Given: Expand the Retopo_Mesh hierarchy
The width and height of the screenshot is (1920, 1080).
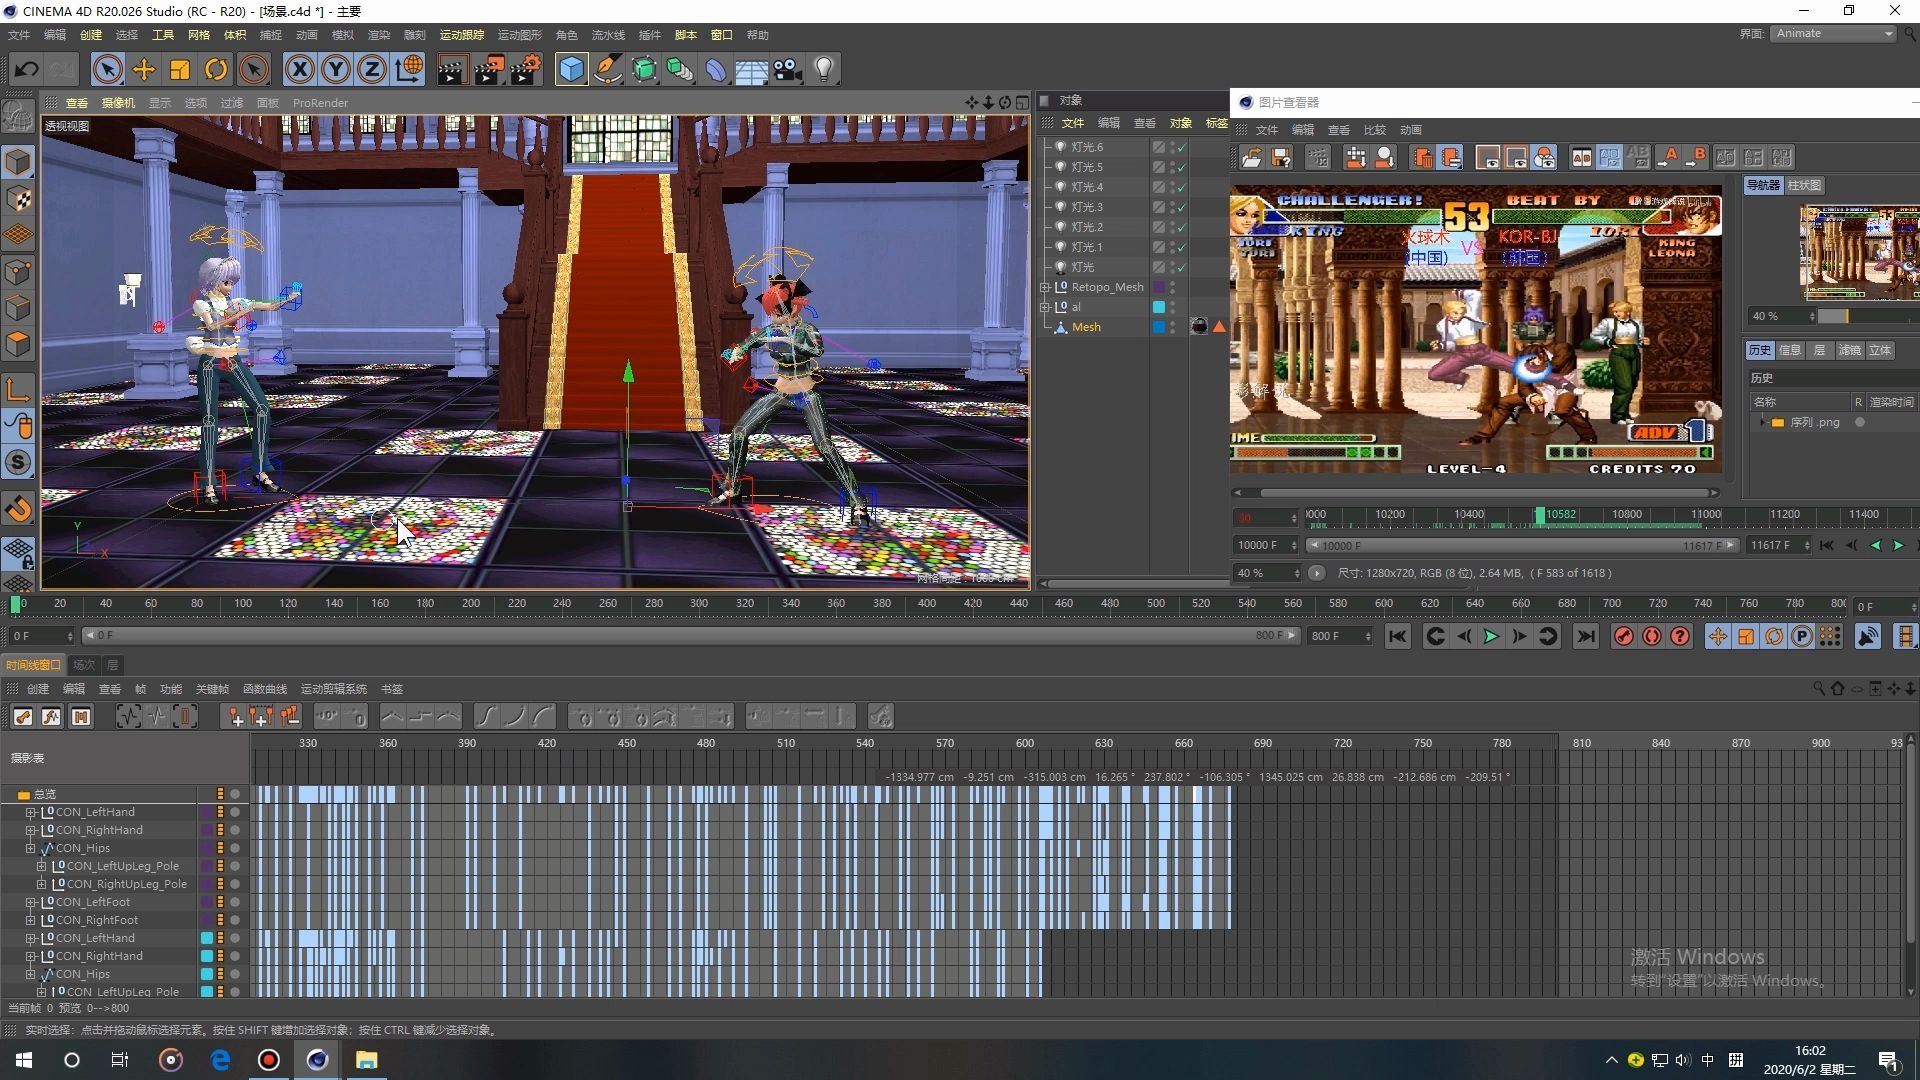Looking at the screenshot, I should point(1046,287).
